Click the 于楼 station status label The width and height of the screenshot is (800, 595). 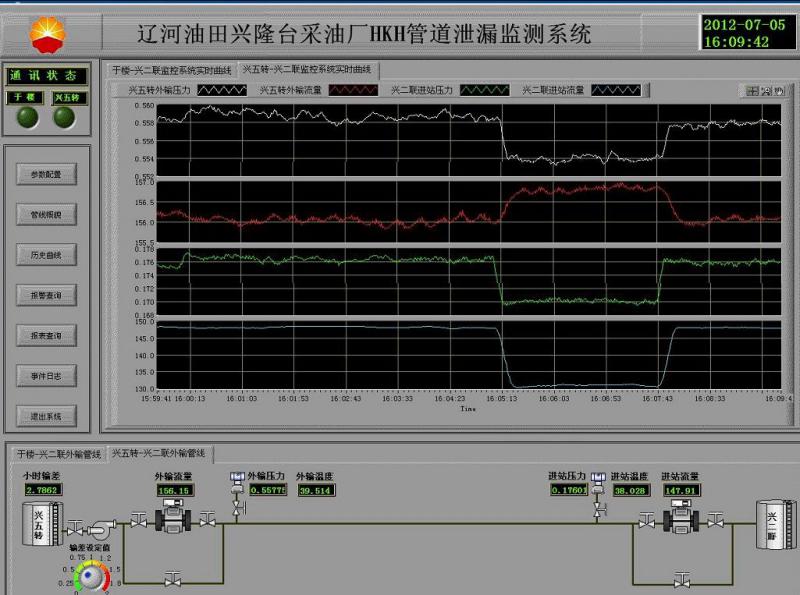(x=25, y=97)
